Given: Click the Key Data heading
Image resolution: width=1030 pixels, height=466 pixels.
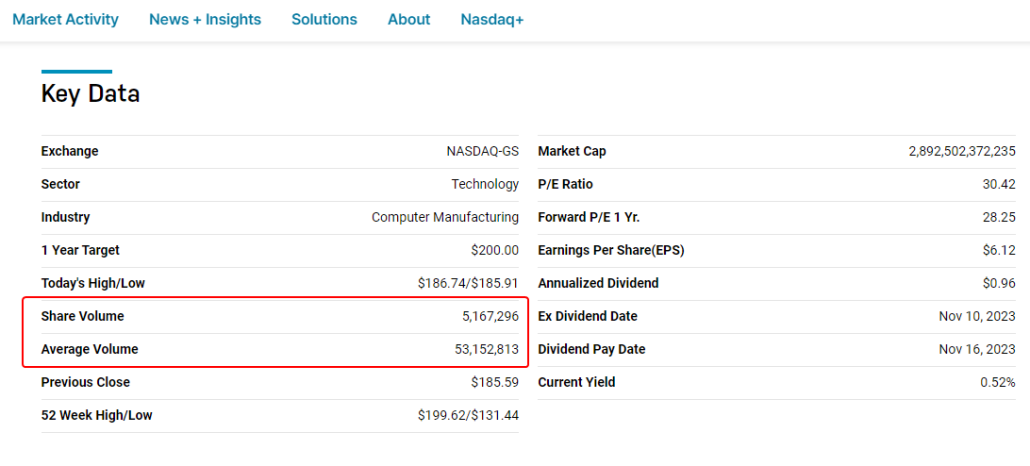Looking at the screenshot, I should (x=90, y=94).
